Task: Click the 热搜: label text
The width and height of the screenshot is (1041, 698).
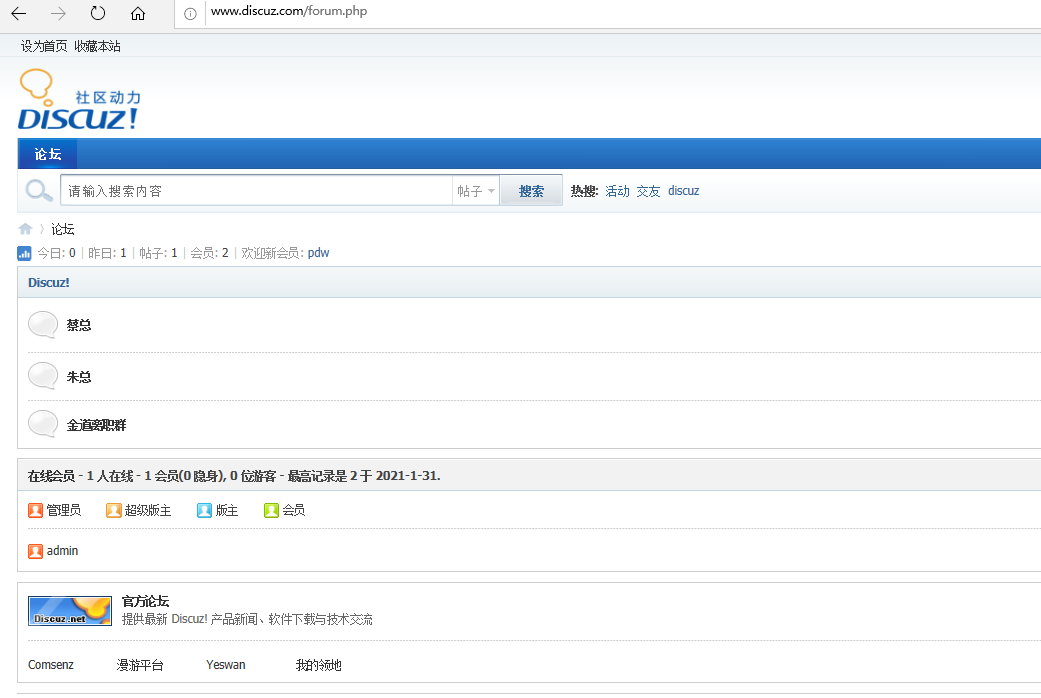Action: (x=584, y=191)
